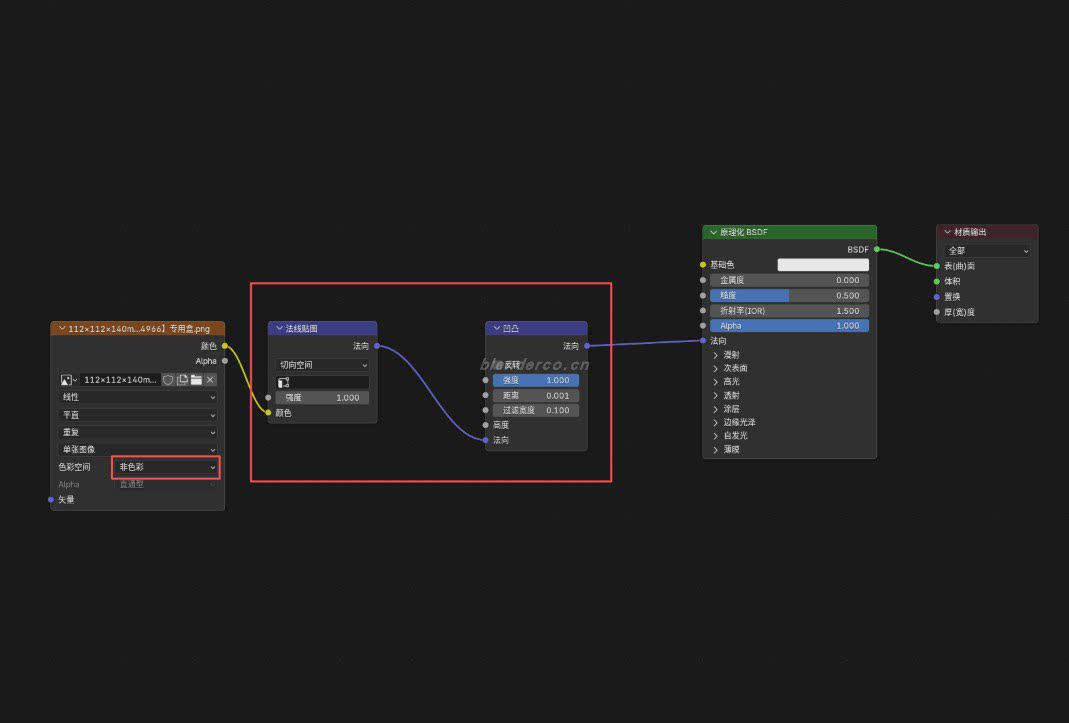Click the 体积 input socket
This screenshot has width=1069, height=723.
937,281
